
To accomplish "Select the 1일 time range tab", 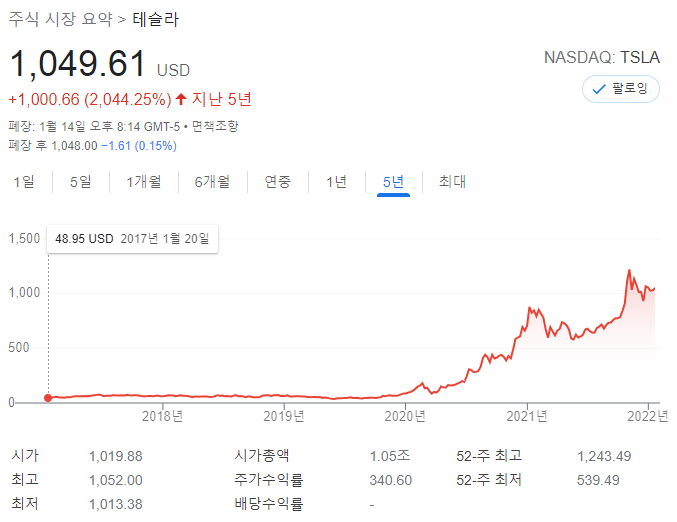I will tap(24, 182).
